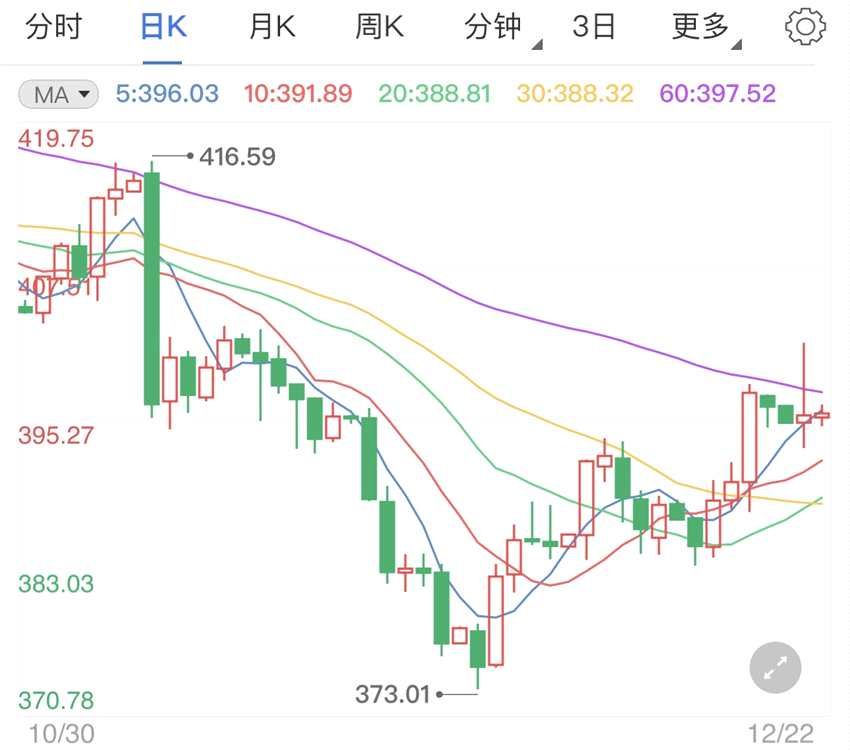Select the 周K weekly chart view
The width and height of the screenshot is (850, 751).
point(380,27)
